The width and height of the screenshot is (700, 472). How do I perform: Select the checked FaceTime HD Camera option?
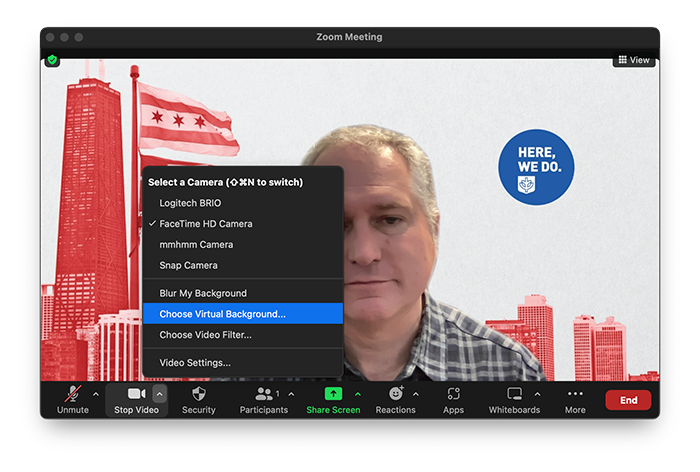click(205, 224)
